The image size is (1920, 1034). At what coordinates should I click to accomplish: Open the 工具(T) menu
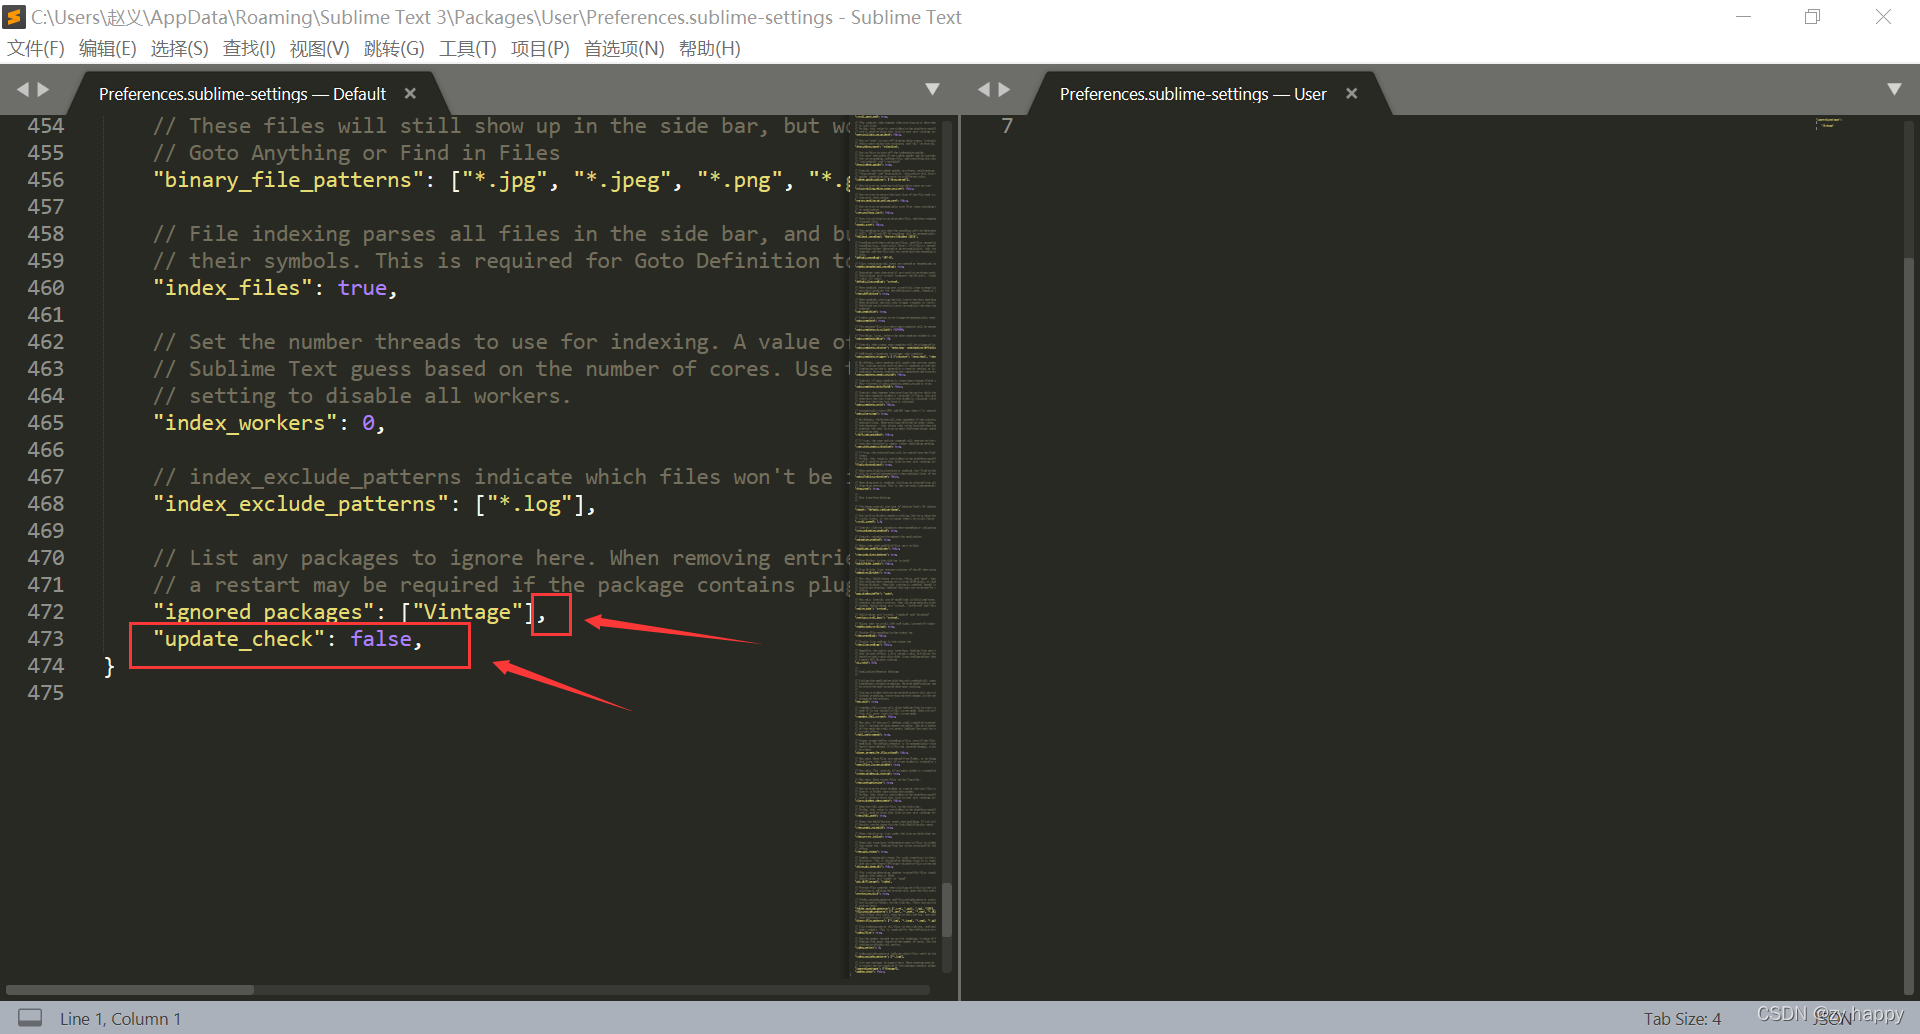coord(467,48)
